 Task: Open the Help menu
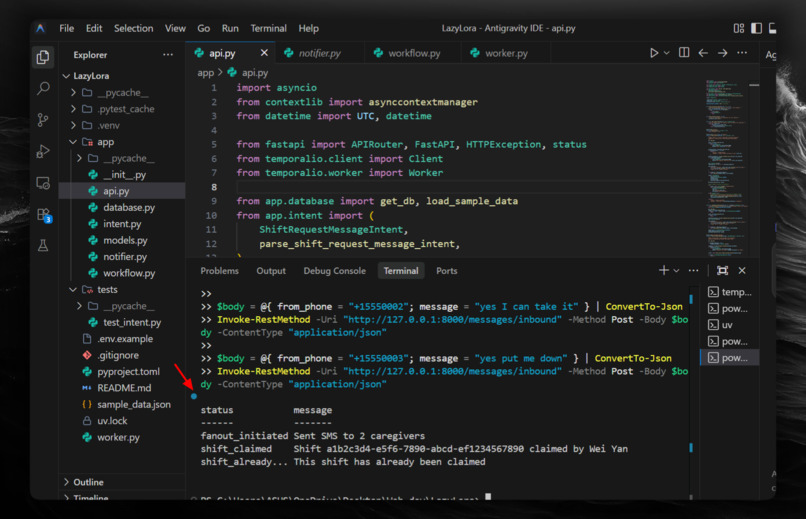(x=308, y=28)
